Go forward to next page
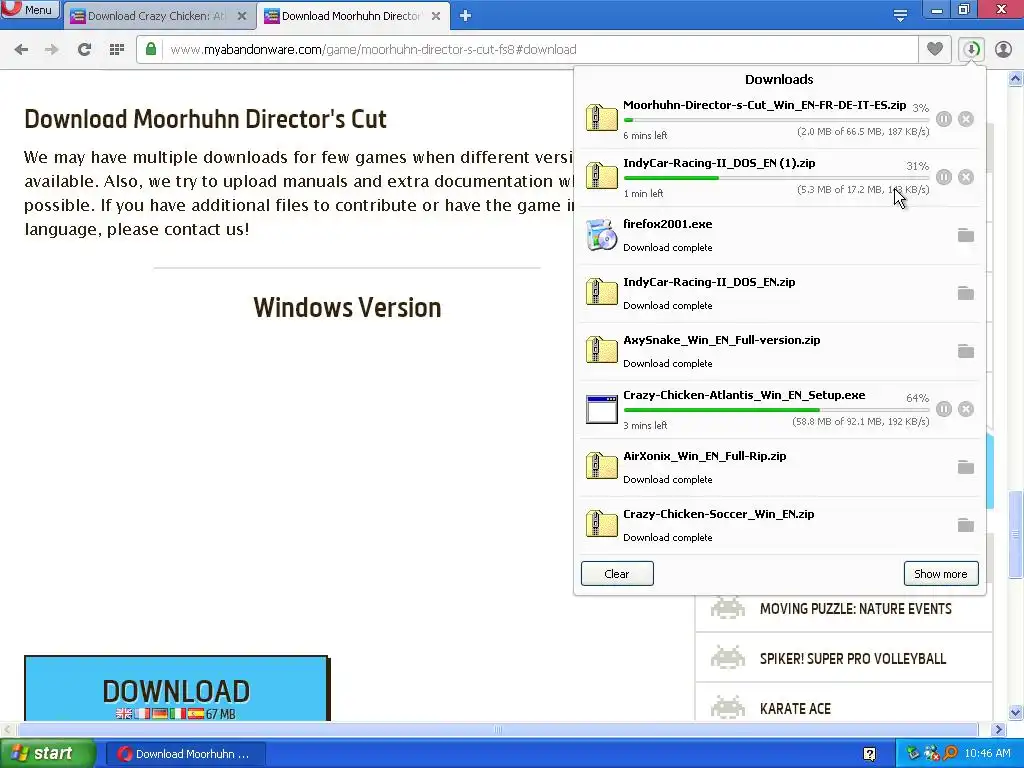This screenshot has width=1024, height=768. [x=52, y=50]
